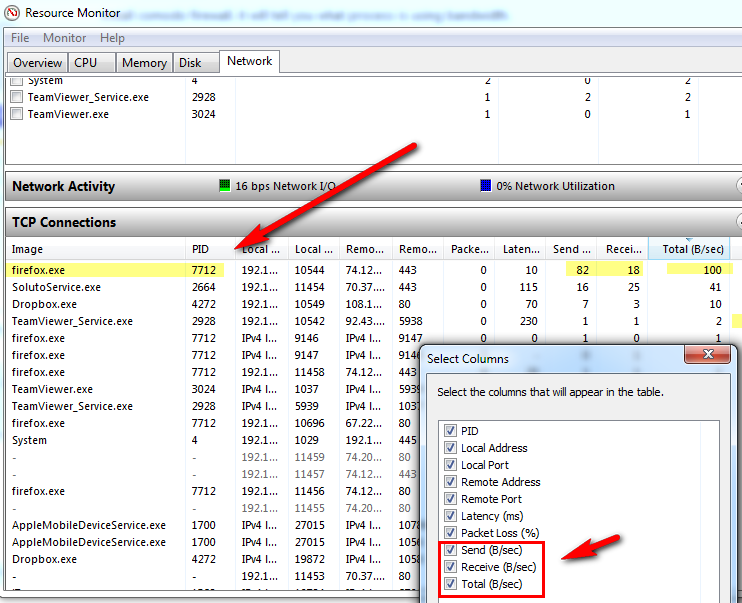
Task: Collapse the Network Activity section
Action: point(738,186)
